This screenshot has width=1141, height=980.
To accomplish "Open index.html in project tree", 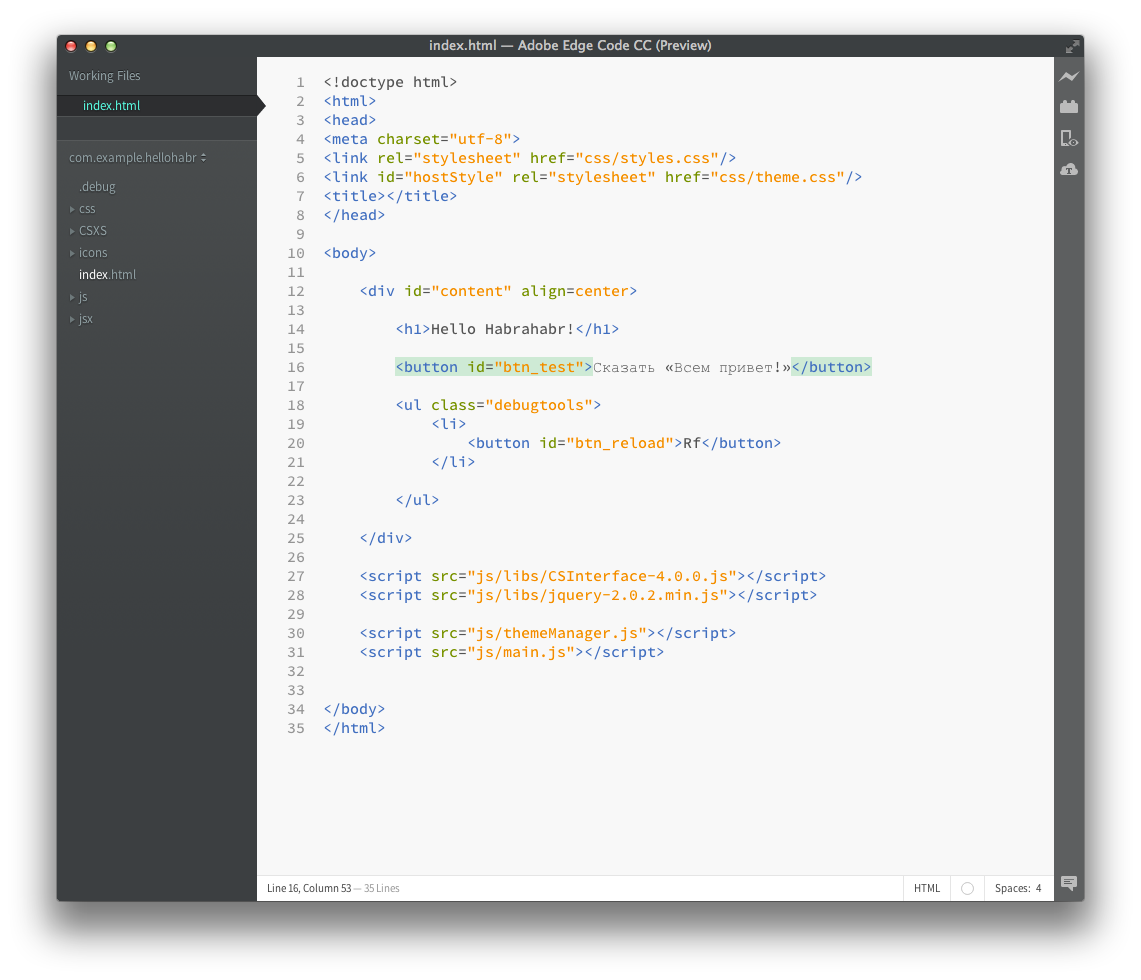I will (107, 274).
